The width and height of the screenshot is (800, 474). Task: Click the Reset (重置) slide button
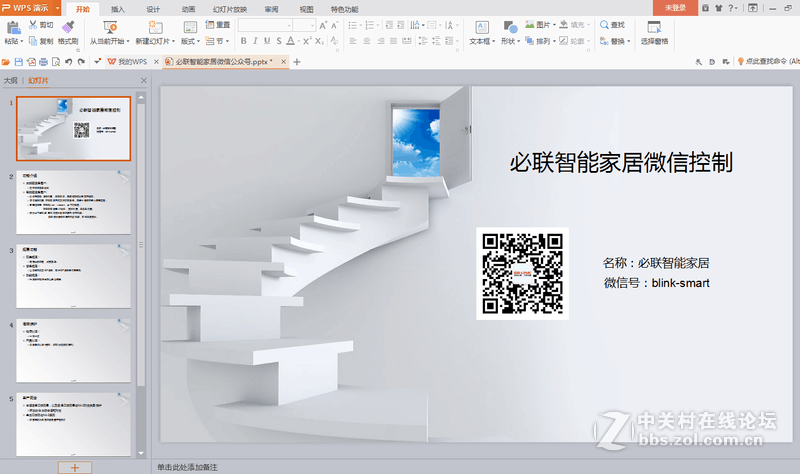pyautogui.click(x=217, y=24)
